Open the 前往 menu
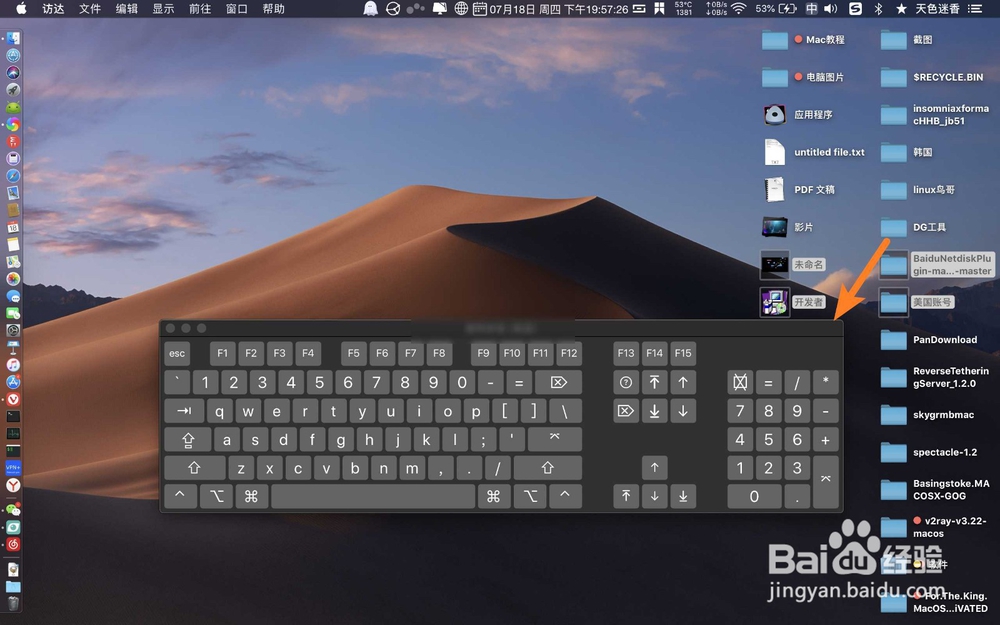The image size is (1000, 625). point(200,9)
